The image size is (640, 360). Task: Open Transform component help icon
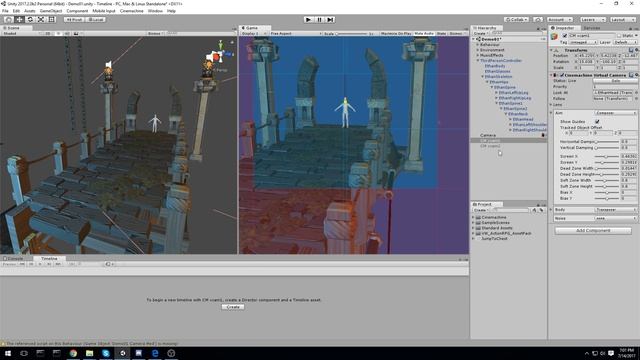pyautogui.click(x=631, y=50)
